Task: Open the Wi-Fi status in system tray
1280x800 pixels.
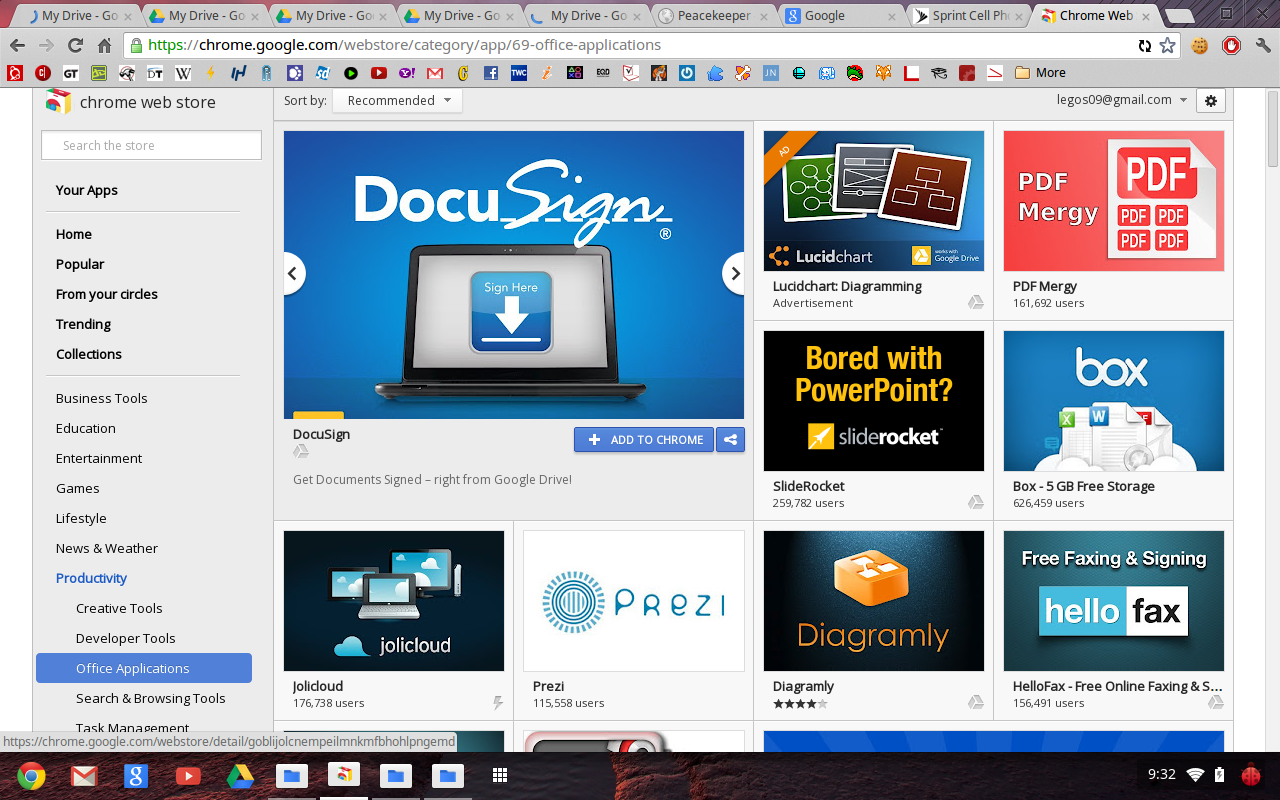Action: 1195,775
